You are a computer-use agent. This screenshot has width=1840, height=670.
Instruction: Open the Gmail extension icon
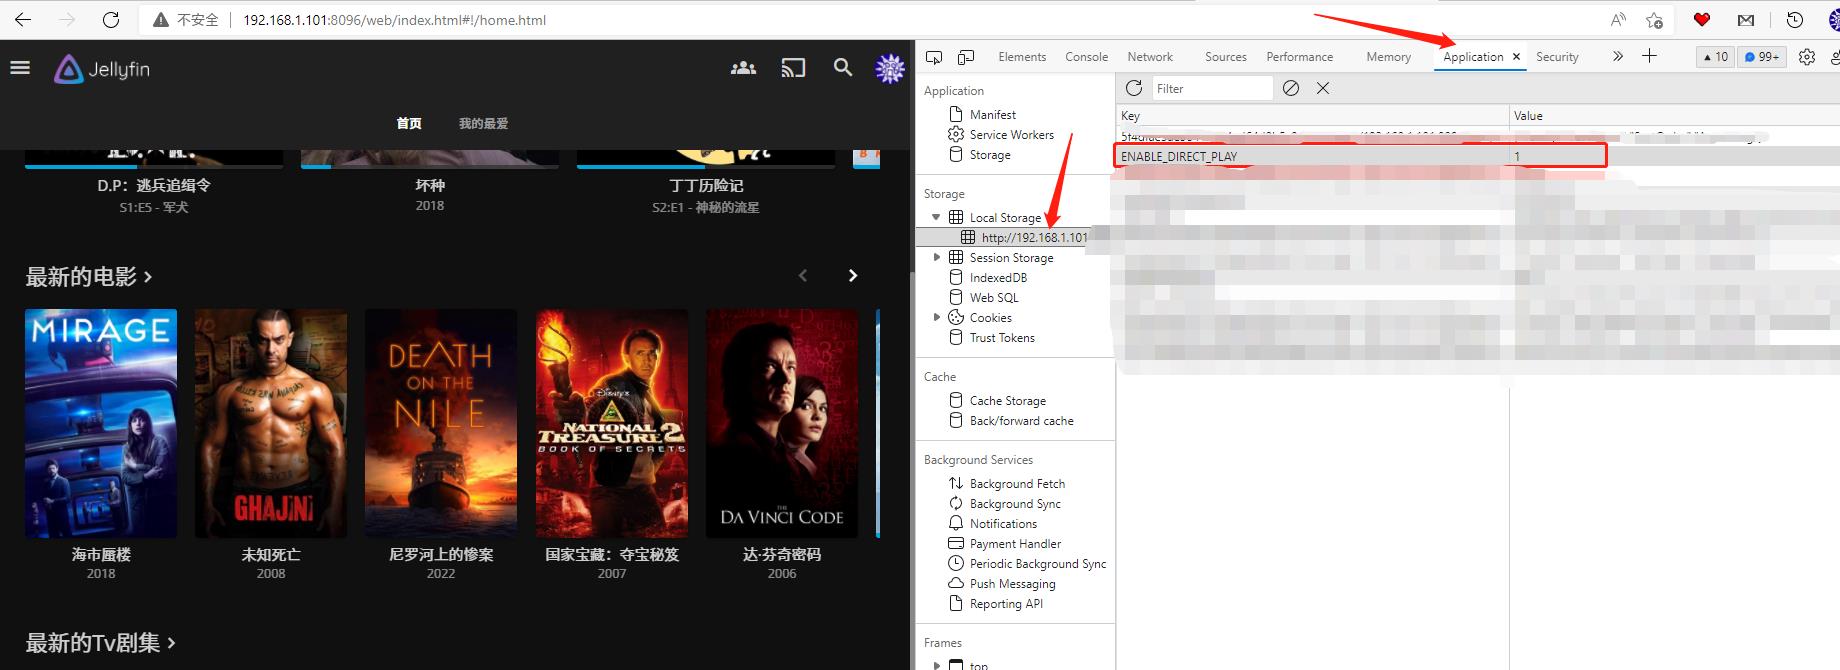click(x=1746, y=20)
